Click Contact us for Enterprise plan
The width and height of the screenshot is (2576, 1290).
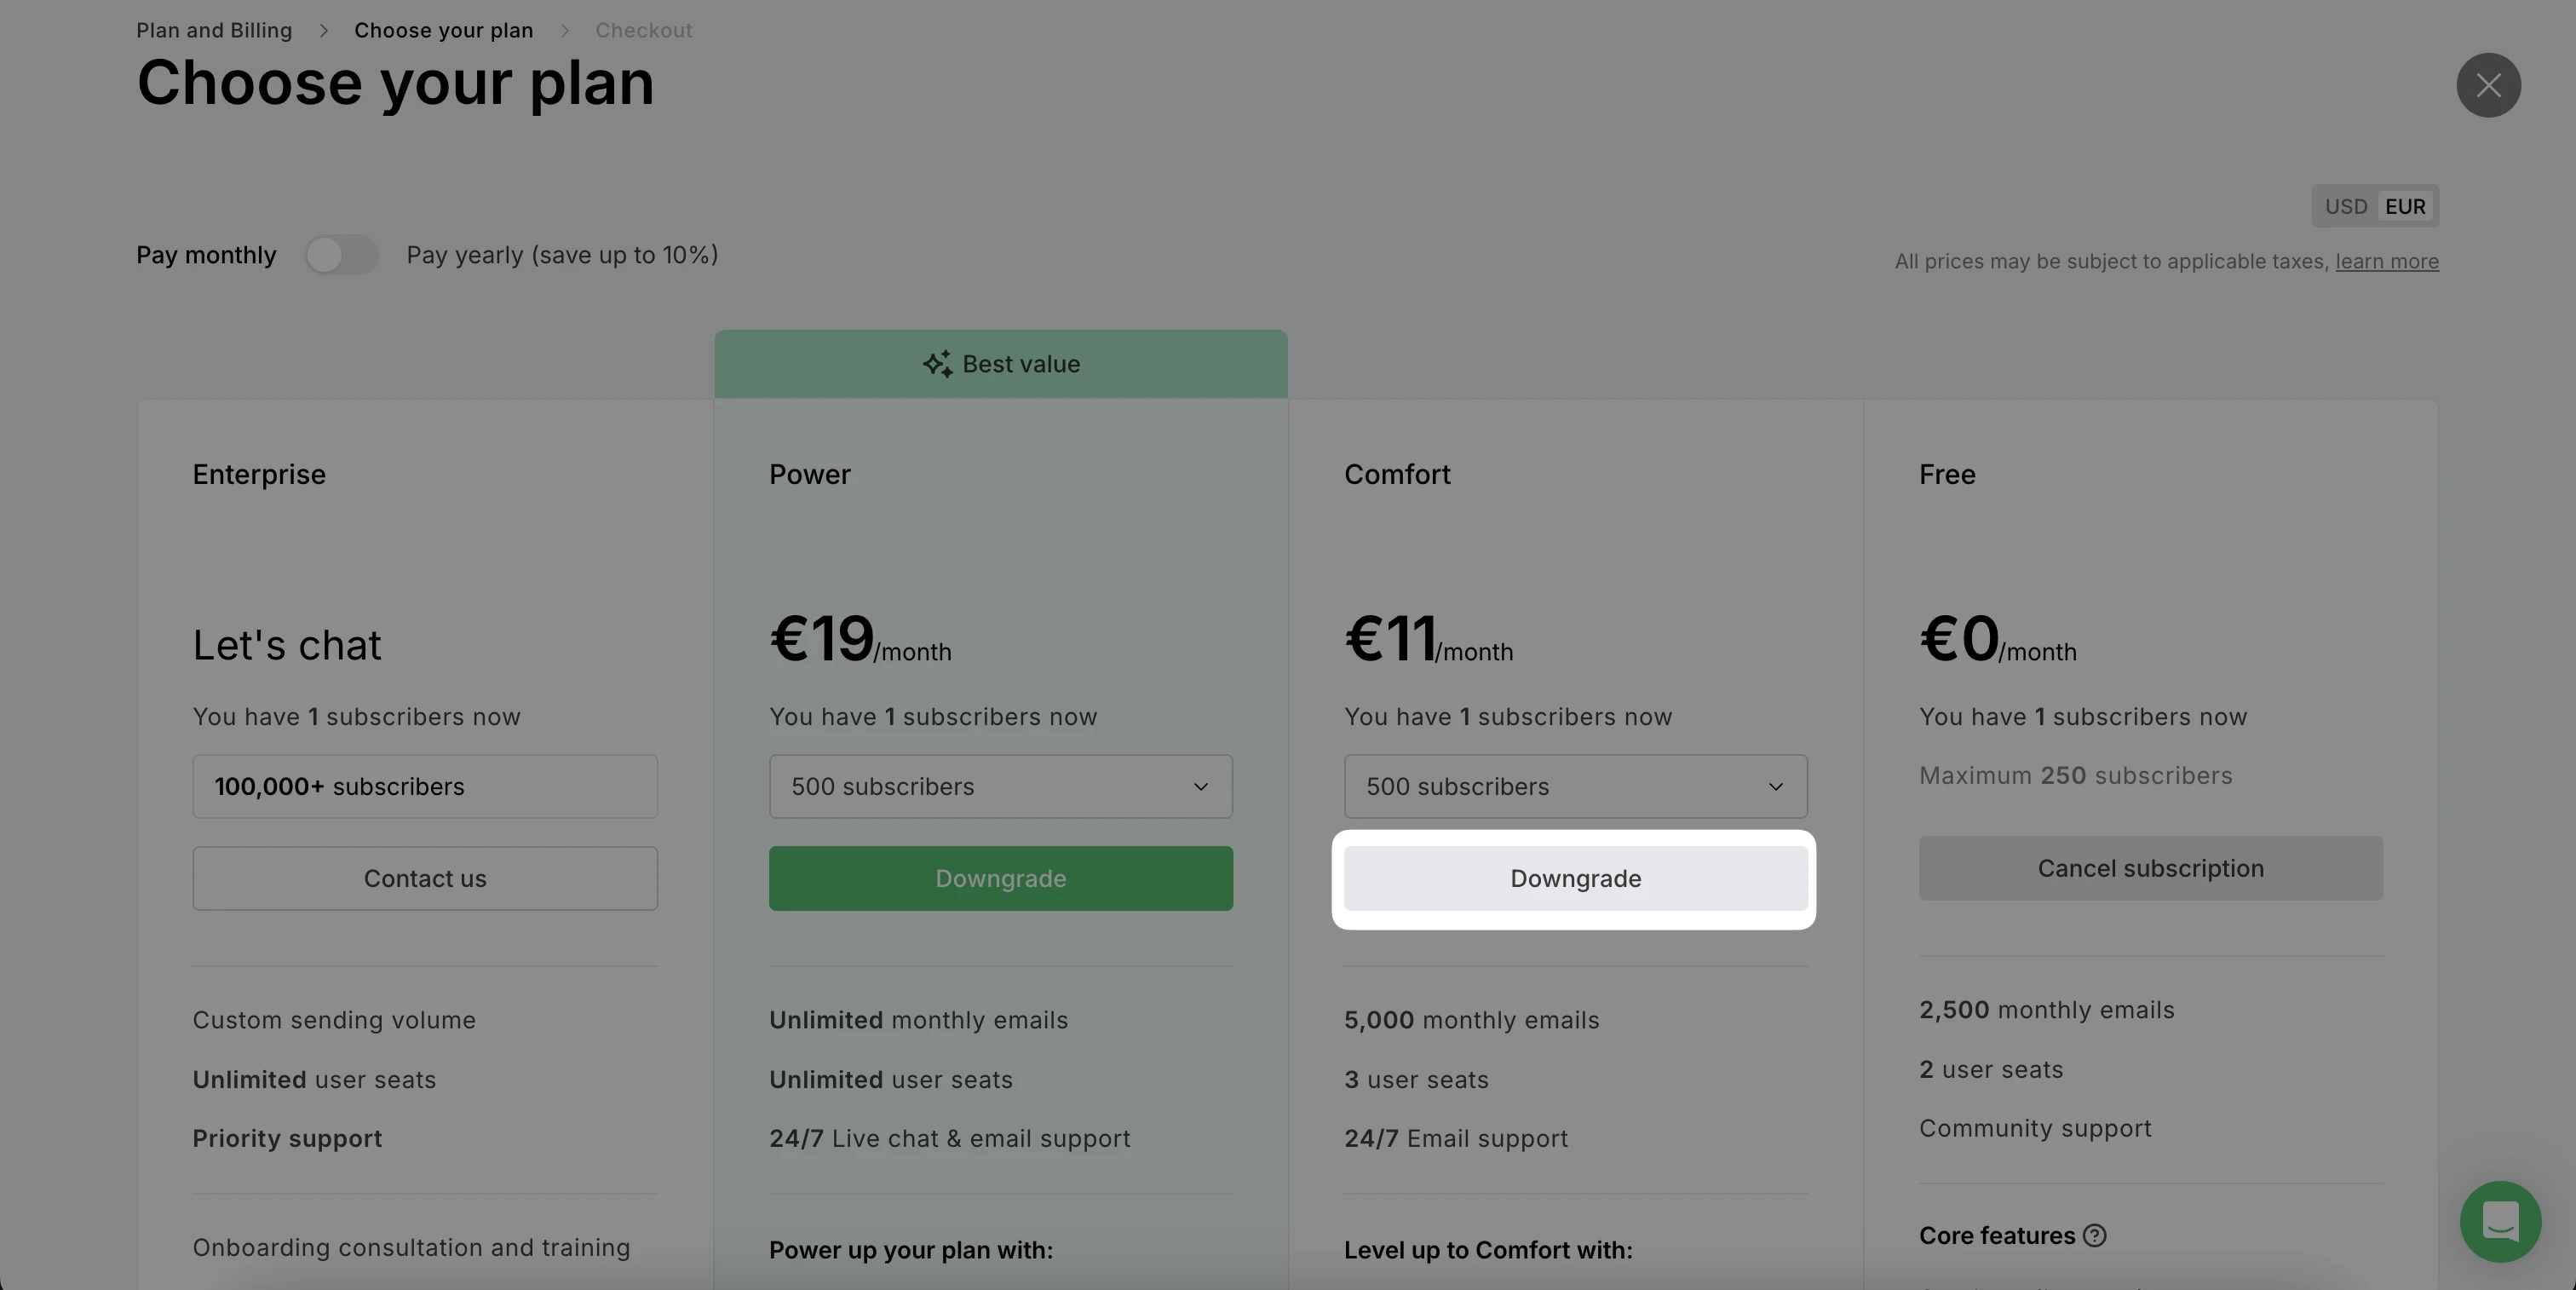(x=425, y=878)
